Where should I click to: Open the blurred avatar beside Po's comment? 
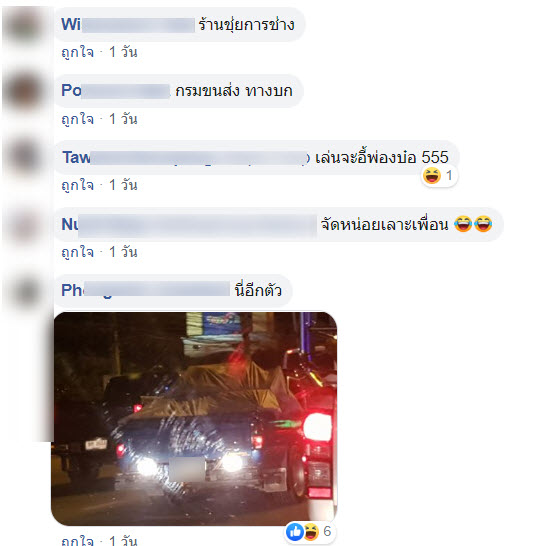coord(25,91)
